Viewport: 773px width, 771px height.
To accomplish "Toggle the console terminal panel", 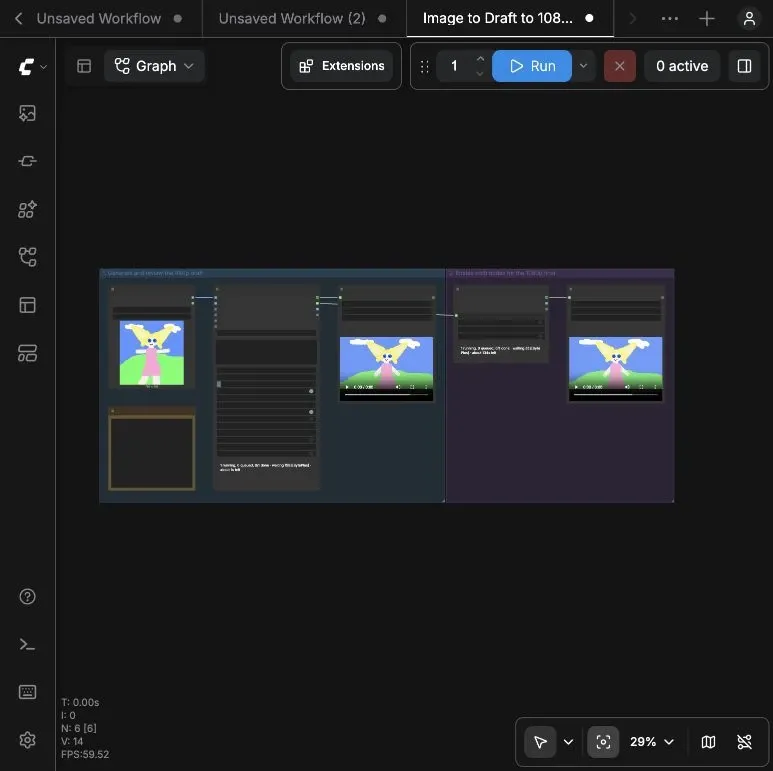I will click(x=28, y=644).
